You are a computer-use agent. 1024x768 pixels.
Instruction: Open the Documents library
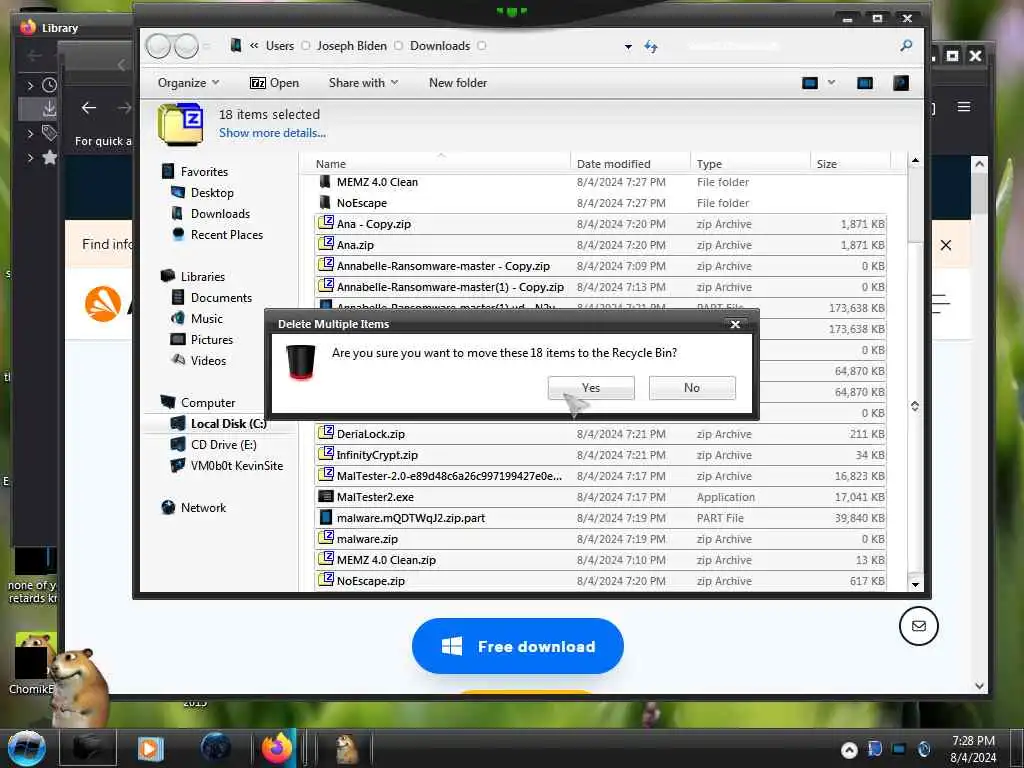tap(221, 297)
